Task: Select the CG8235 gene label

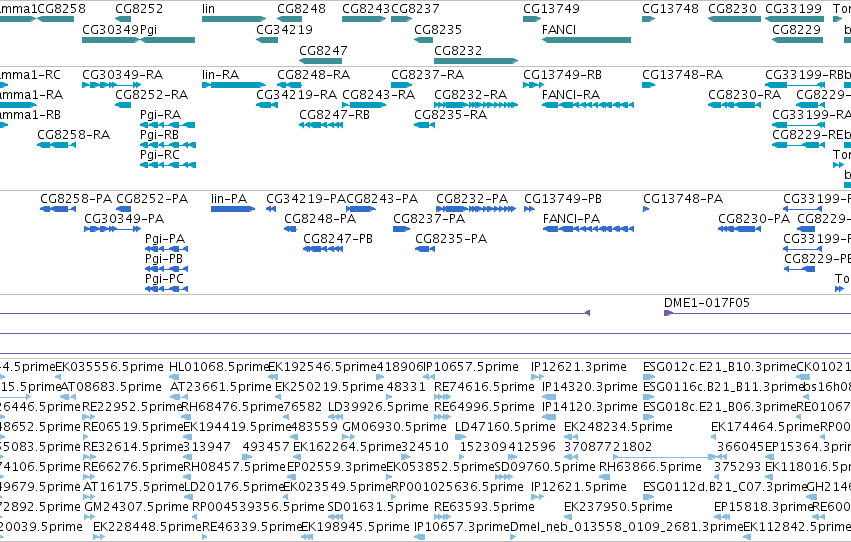Action: pyautogui.click(x=438, y=29)
